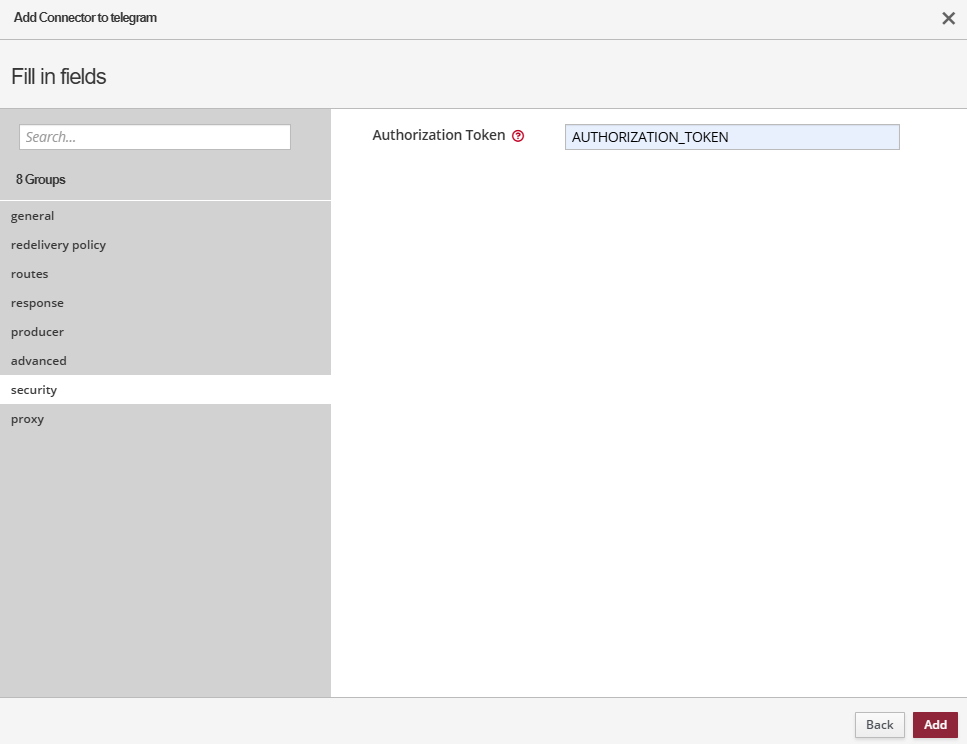Select the redelivery policy group
Viewport: 967px width, 744px height.
tap(58, 245)
